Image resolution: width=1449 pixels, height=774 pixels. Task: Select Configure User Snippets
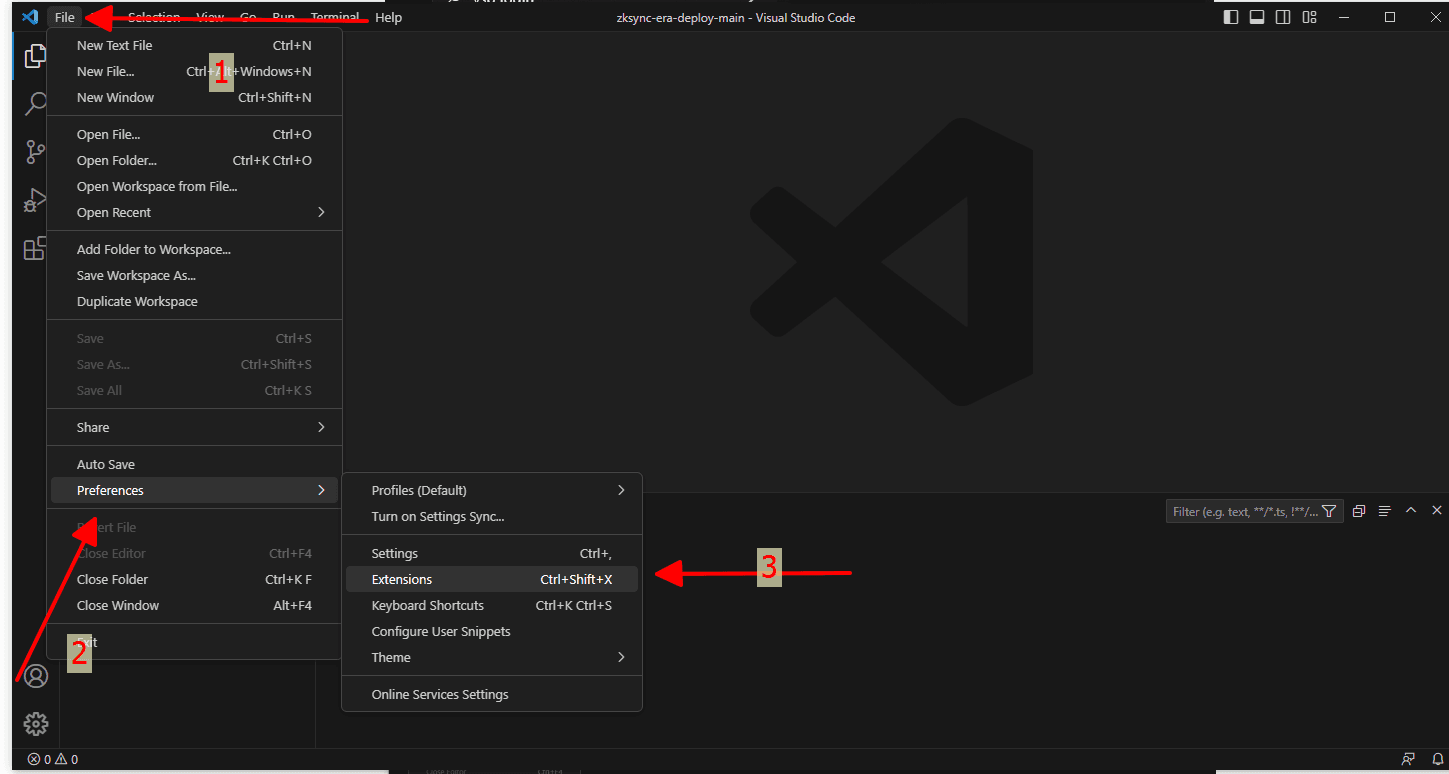492,631
